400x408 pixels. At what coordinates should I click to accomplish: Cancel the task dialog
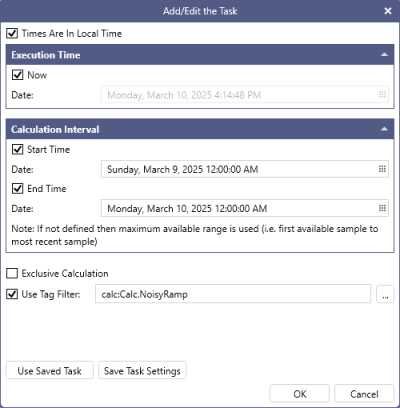pyautogui.click(x=364, y=394)
